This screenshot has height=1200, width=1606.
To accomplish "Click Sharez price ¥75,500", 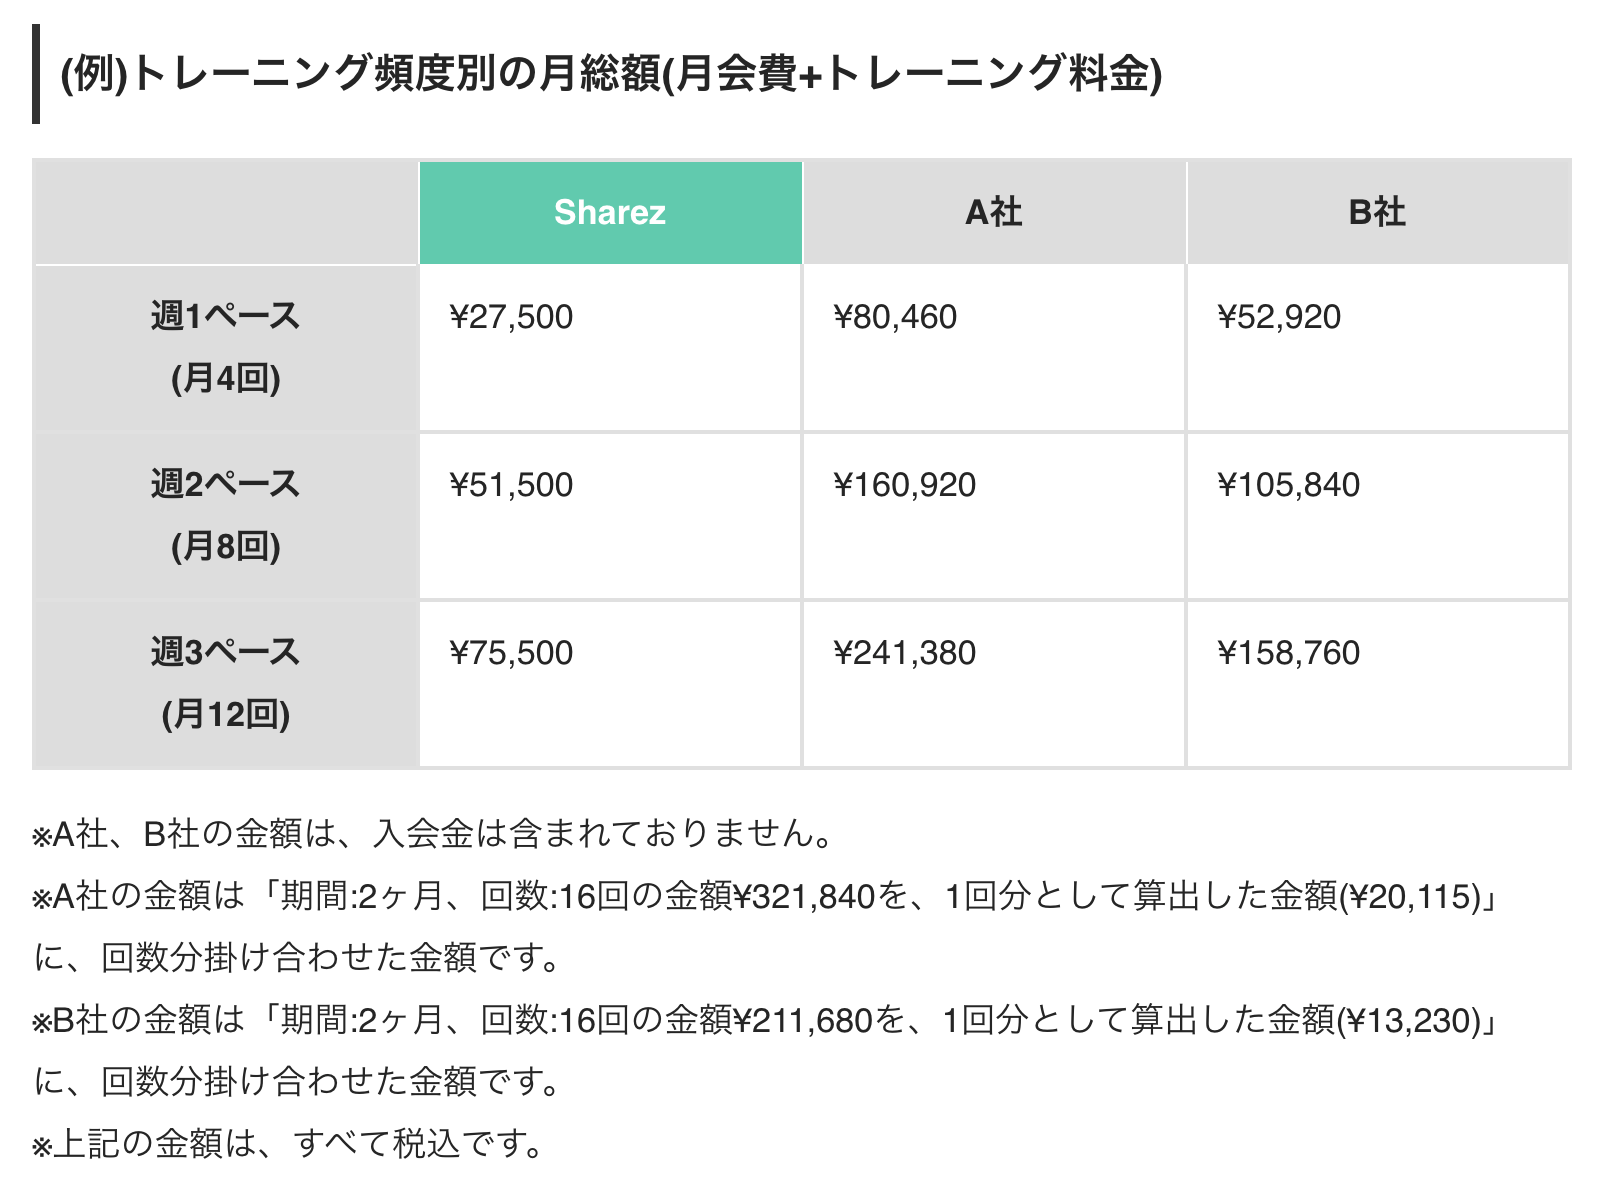I will pyautogui.click(x=511, y=653).
